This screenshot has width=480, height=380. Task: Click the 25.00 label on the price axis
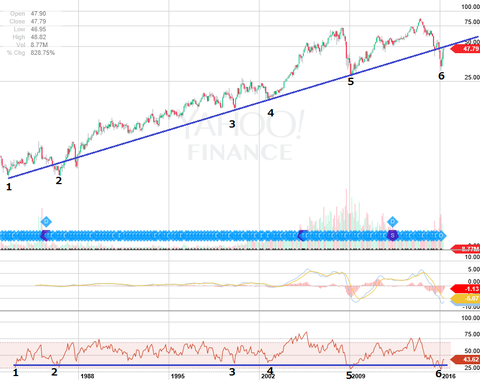pyautogui.click(x=472, y=77)
